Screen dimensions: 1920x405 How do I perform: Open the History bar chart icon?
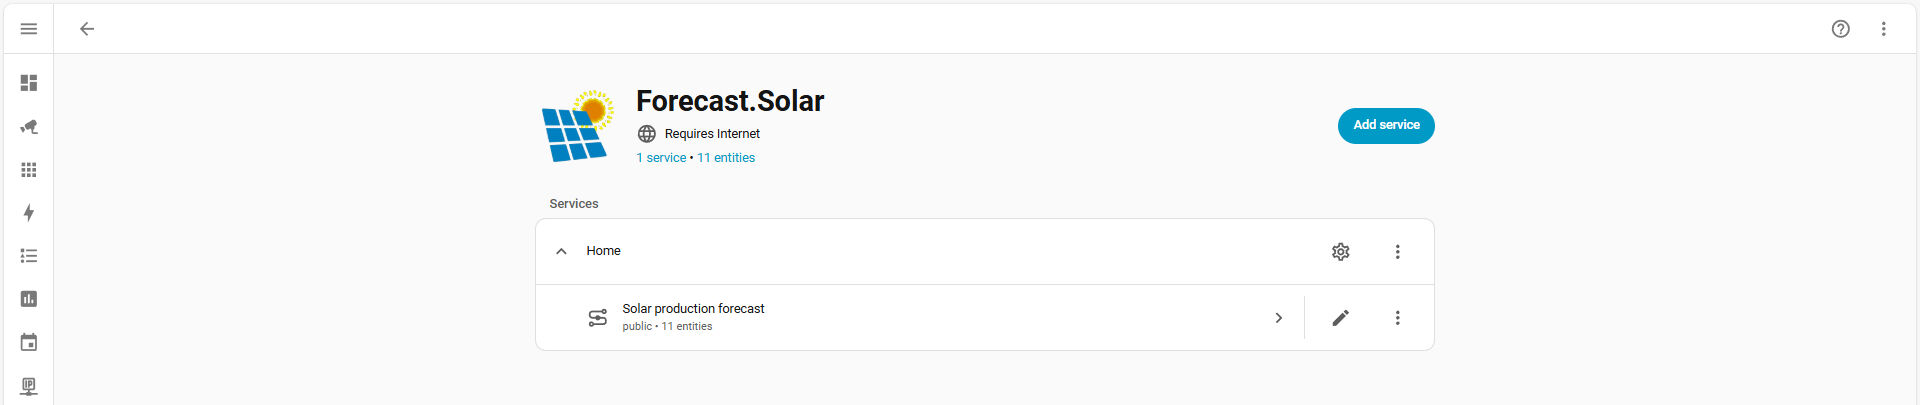click(29, 299)
